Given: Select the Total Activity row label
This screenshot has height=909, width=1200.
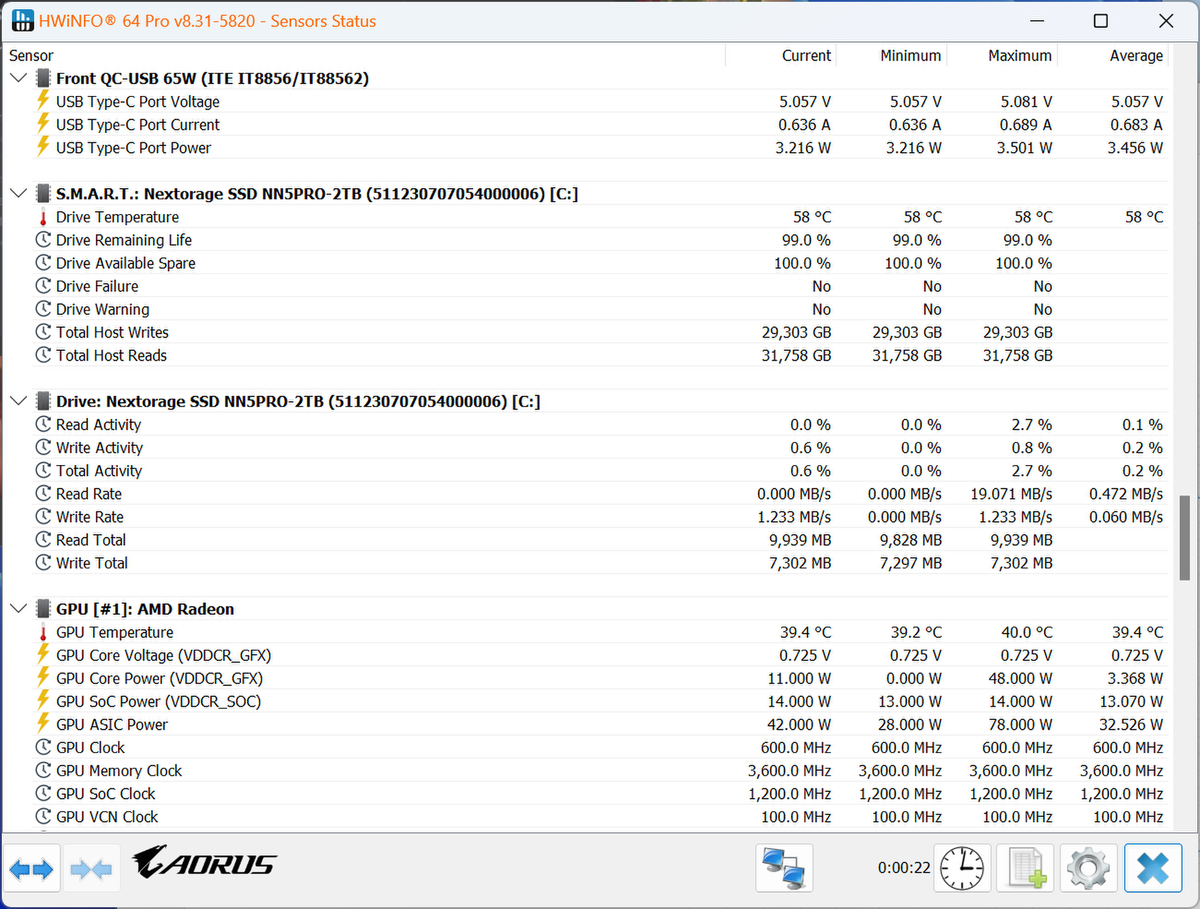Looking at the screenshot, I should [99, 470].
